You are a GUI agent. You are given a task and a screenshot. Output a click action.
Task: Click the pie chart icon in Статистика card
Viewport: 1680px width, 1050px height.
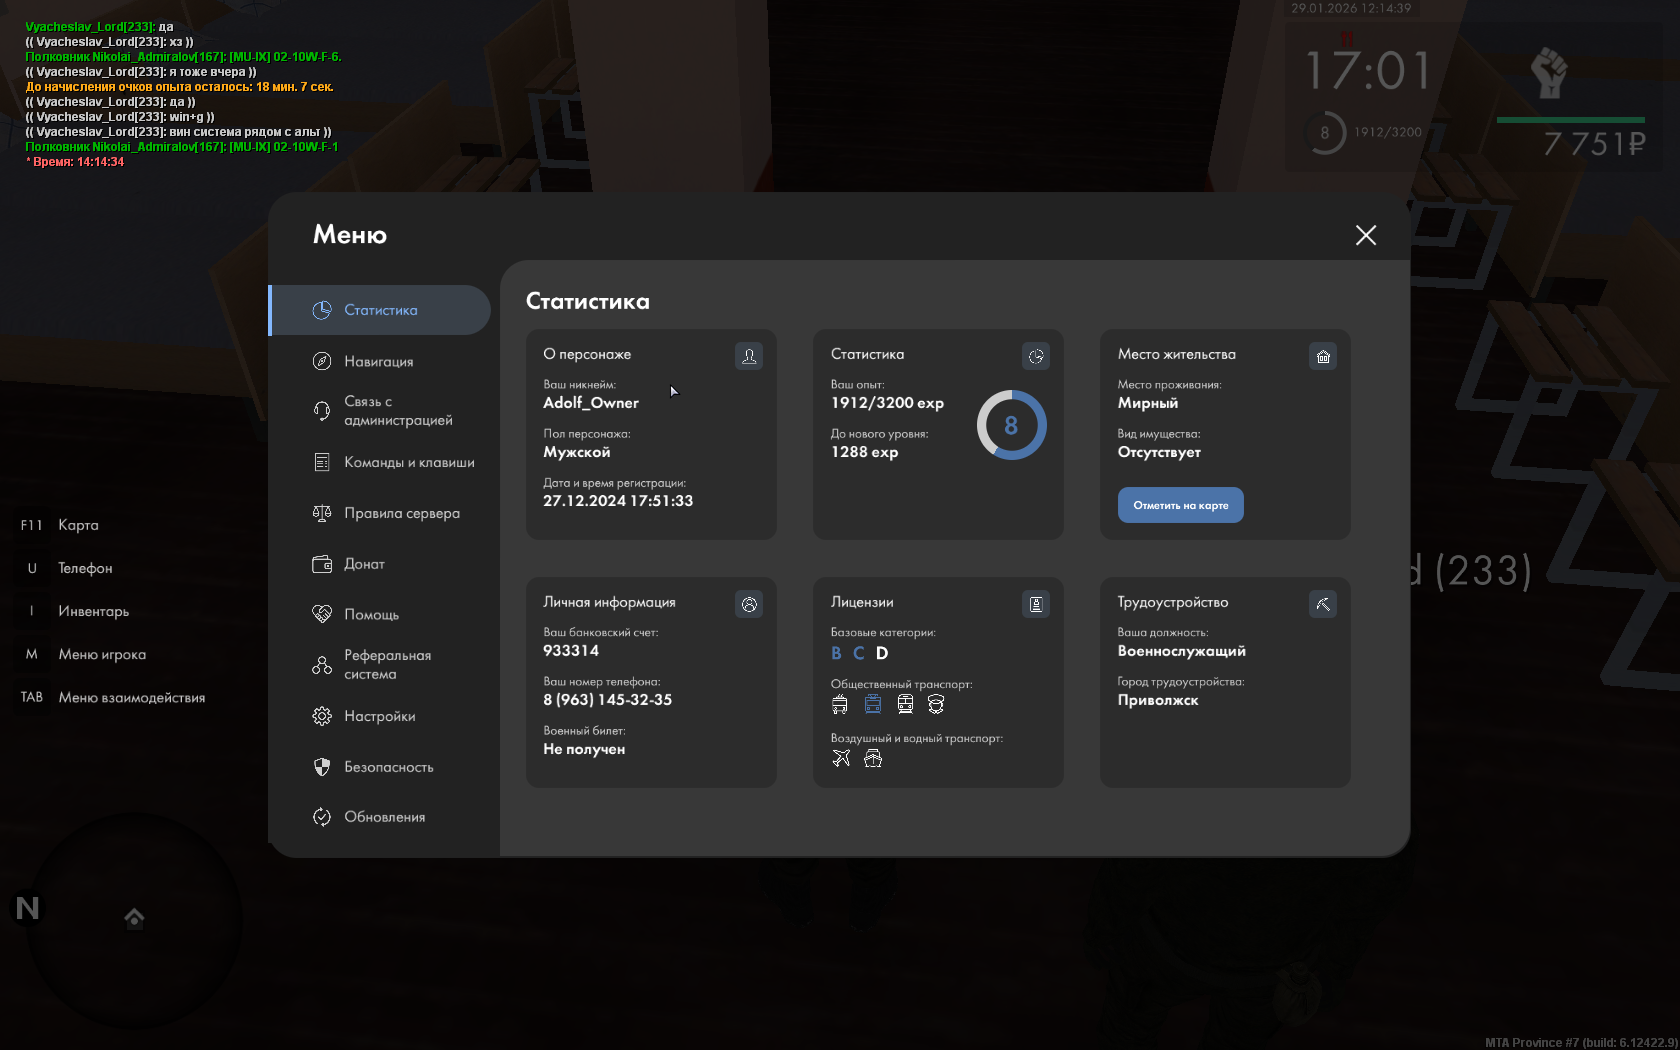tap(1035, 356)
